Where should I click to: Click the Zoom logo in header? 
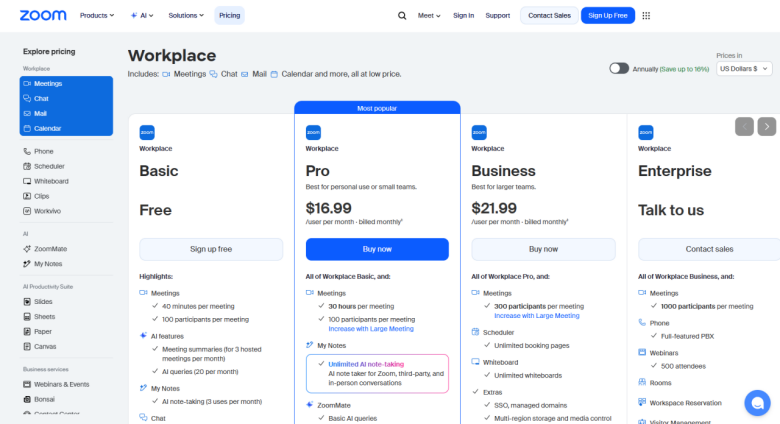43,15
